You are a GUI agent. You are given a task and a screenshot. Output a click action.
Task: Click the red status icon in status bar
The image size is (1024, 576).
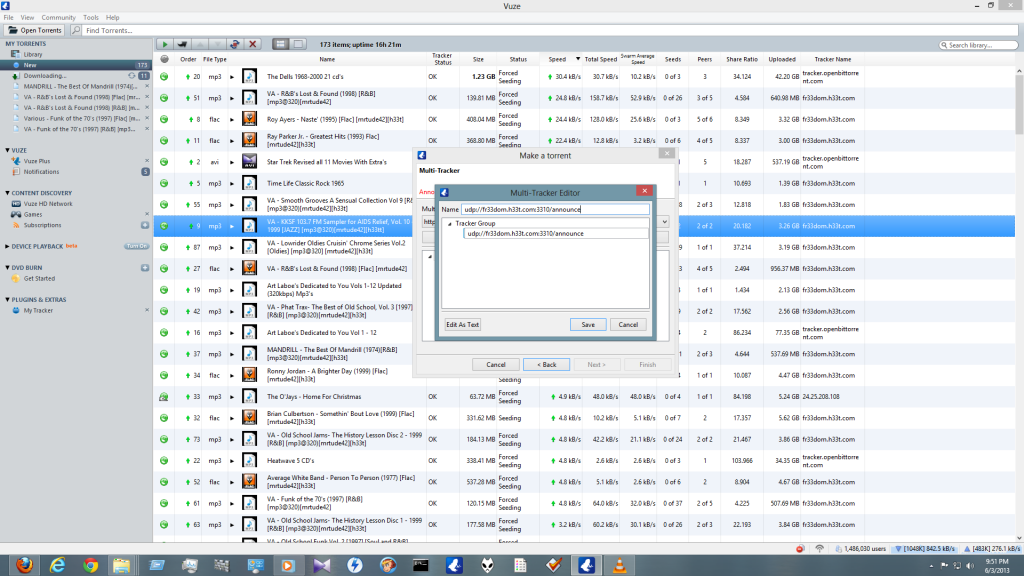point(800,549)
